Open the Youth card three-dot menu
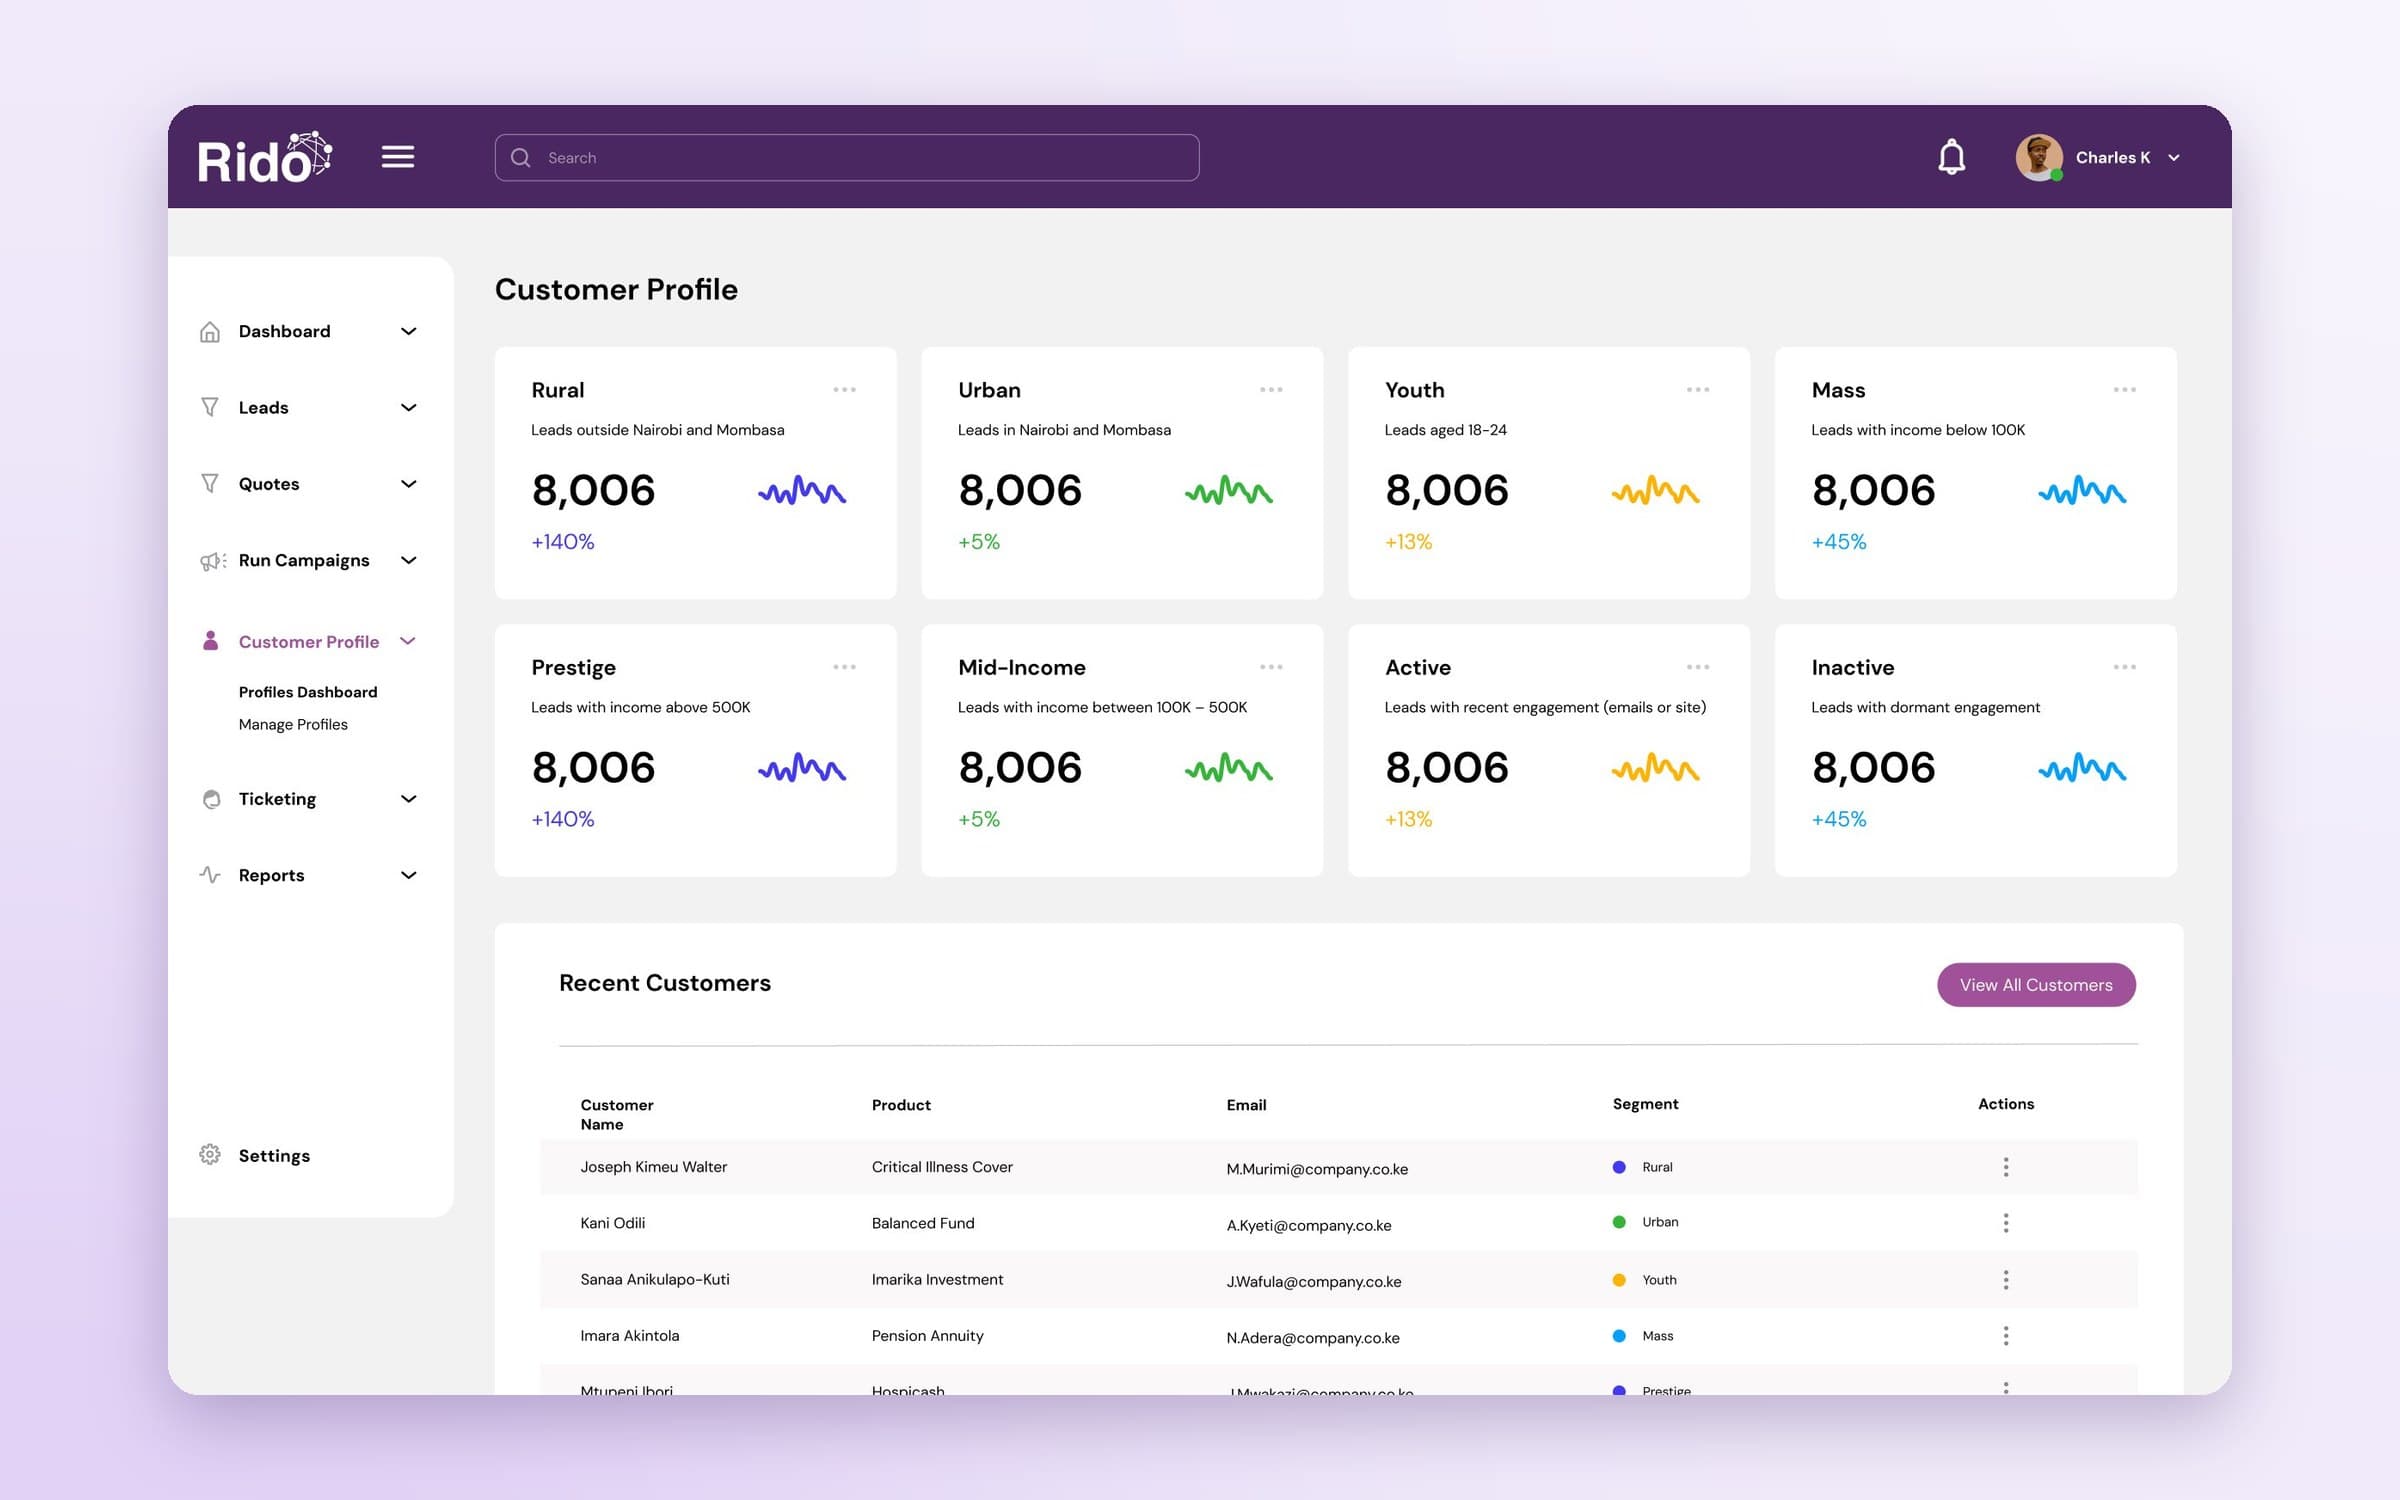Screen dimensions: 2400x1500 tap(1698, 390)
